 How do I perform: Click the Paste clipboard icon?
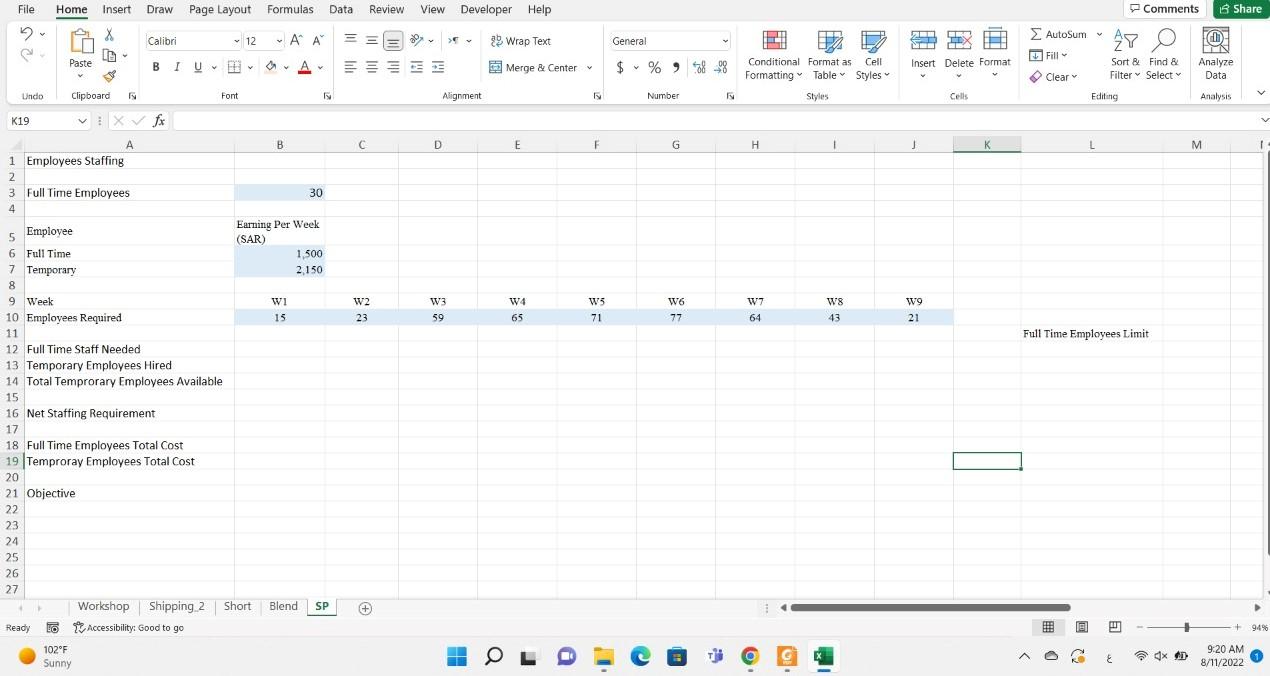[80, 41]
